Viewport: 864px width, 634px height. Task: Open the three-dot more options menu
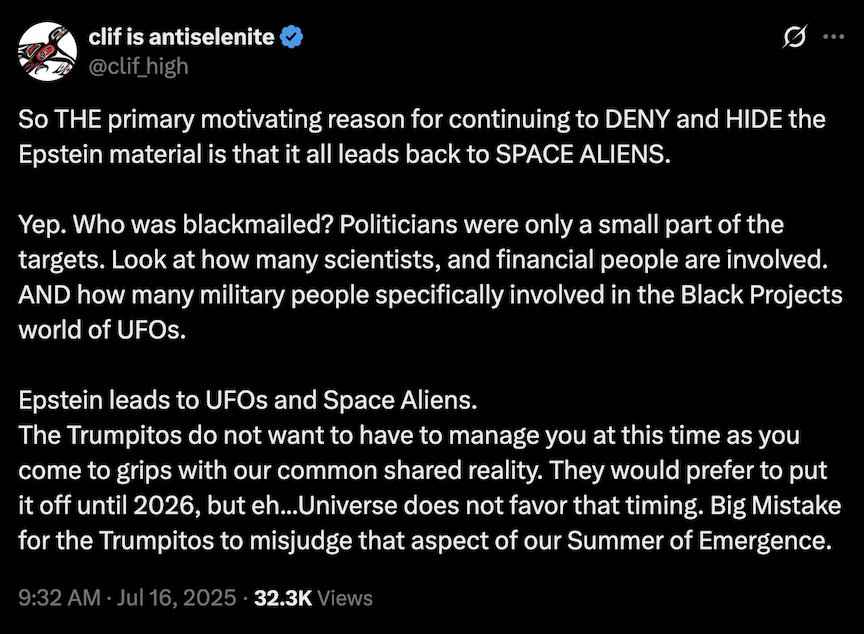(833, 38)
